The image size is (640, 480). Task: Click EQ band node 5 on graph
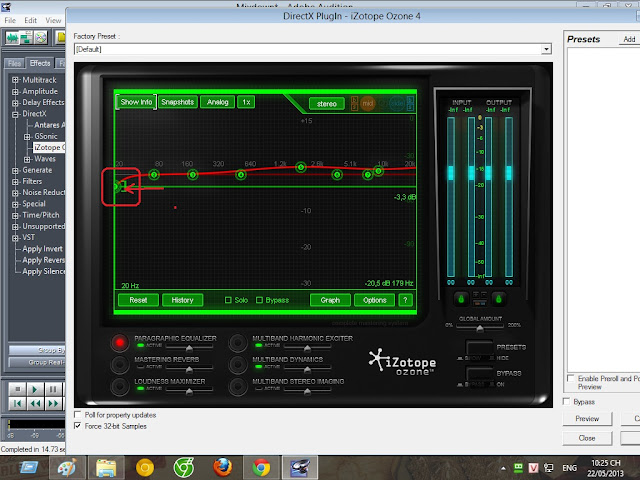[x=301, y=167]
